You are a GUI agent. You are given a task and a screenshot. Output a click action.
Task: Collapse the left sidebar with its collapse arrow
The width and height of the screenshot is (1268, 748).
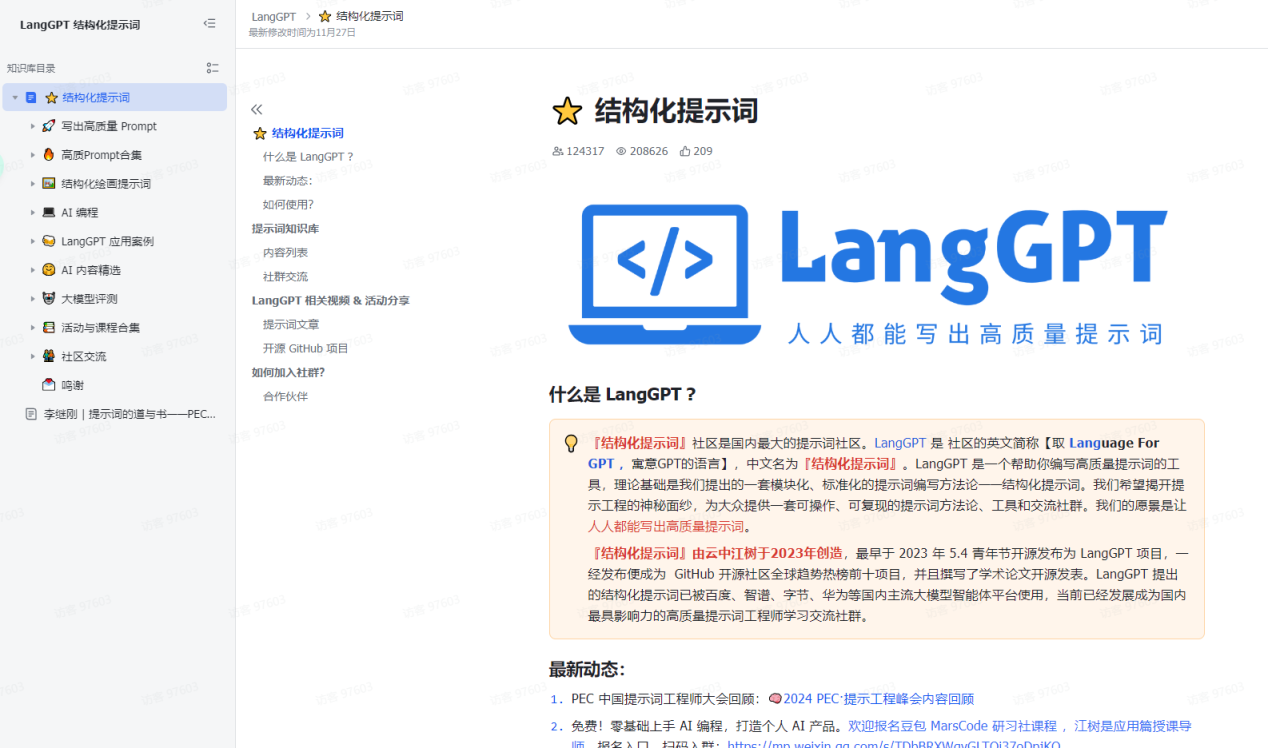pyautogui.click(x=210, y=23)
